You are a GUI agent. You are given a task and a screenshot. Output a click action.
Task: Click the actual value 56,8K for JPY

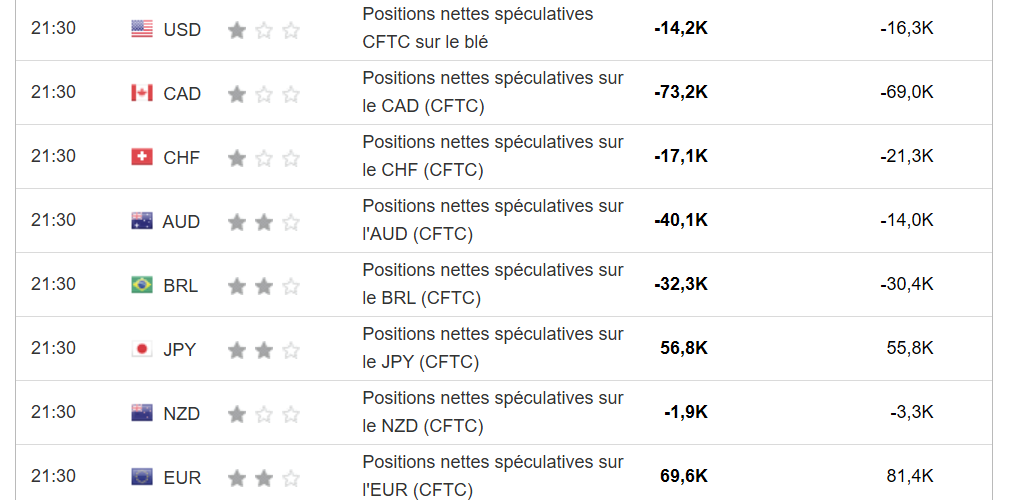point(684,348)
